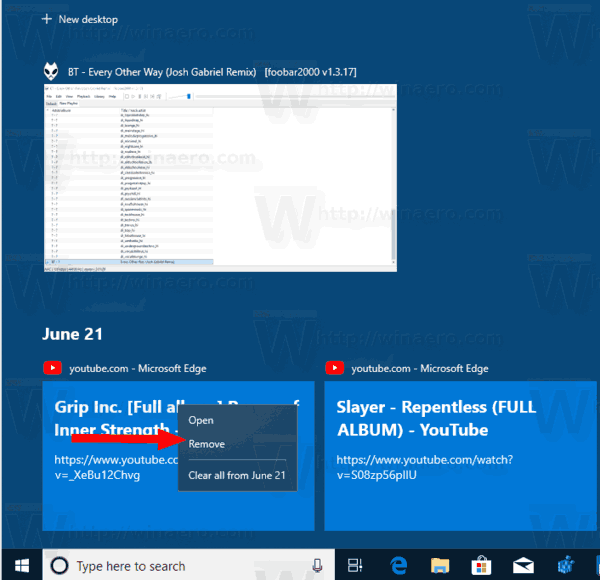
Task: Click the Type here to search box
Action: [189, 565]
